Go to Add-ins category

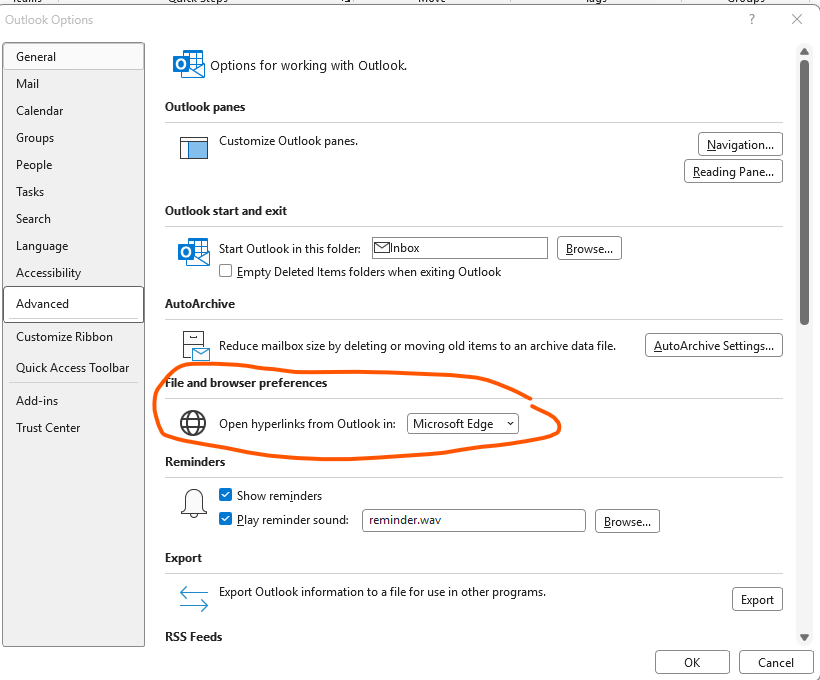tap(74, 401)
